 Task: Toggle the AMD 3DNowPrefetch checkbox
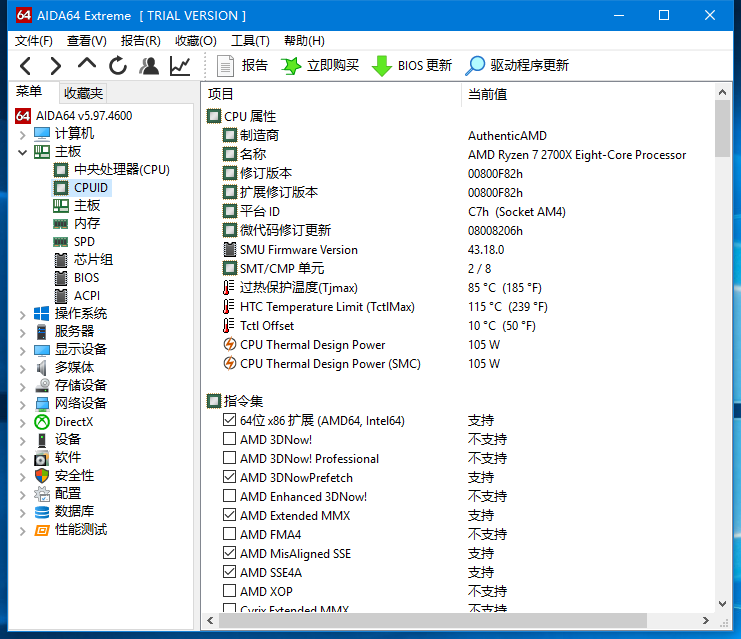click(229, 476)
